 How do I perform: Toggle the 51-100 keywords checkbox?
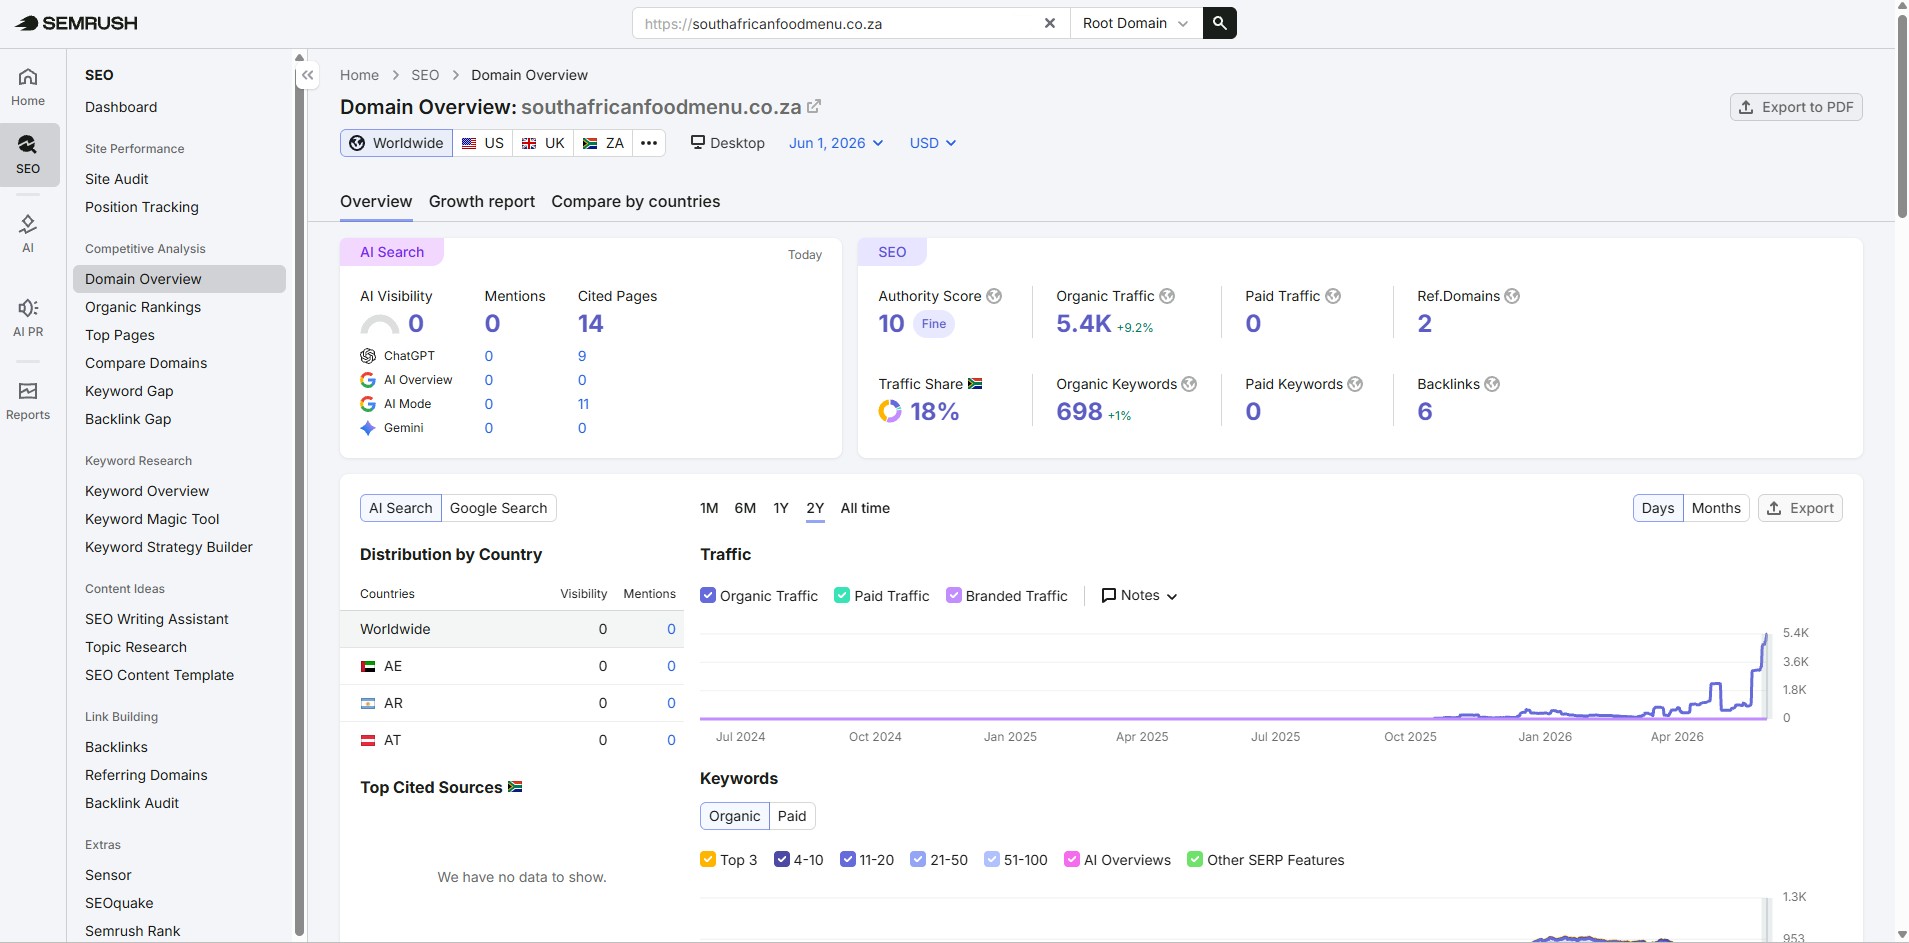point(992,860)
